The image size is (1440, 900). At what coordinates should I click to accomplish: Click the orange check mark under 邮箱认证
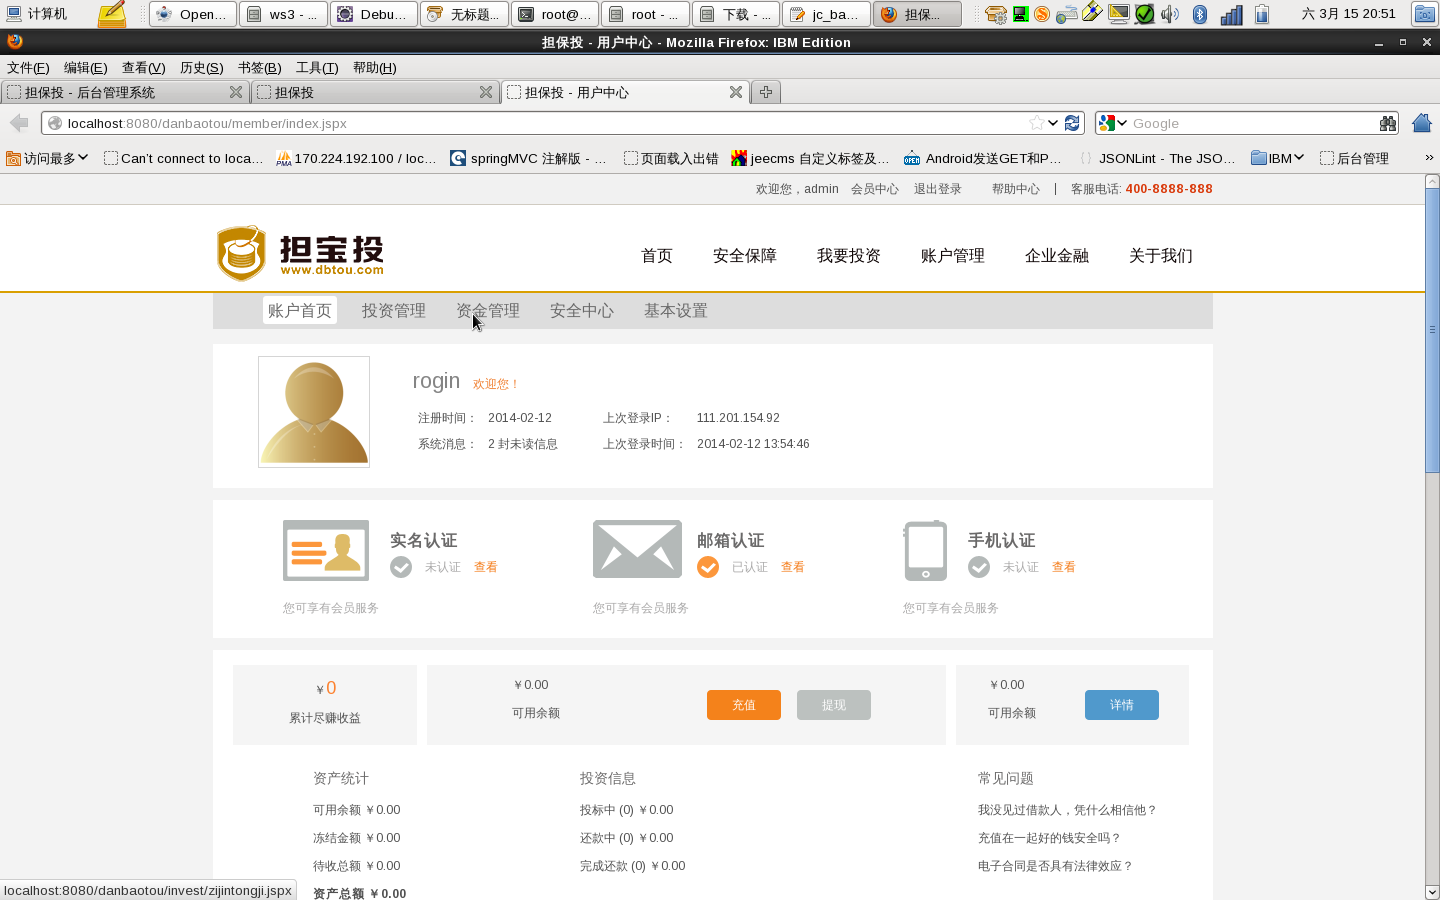708,567
